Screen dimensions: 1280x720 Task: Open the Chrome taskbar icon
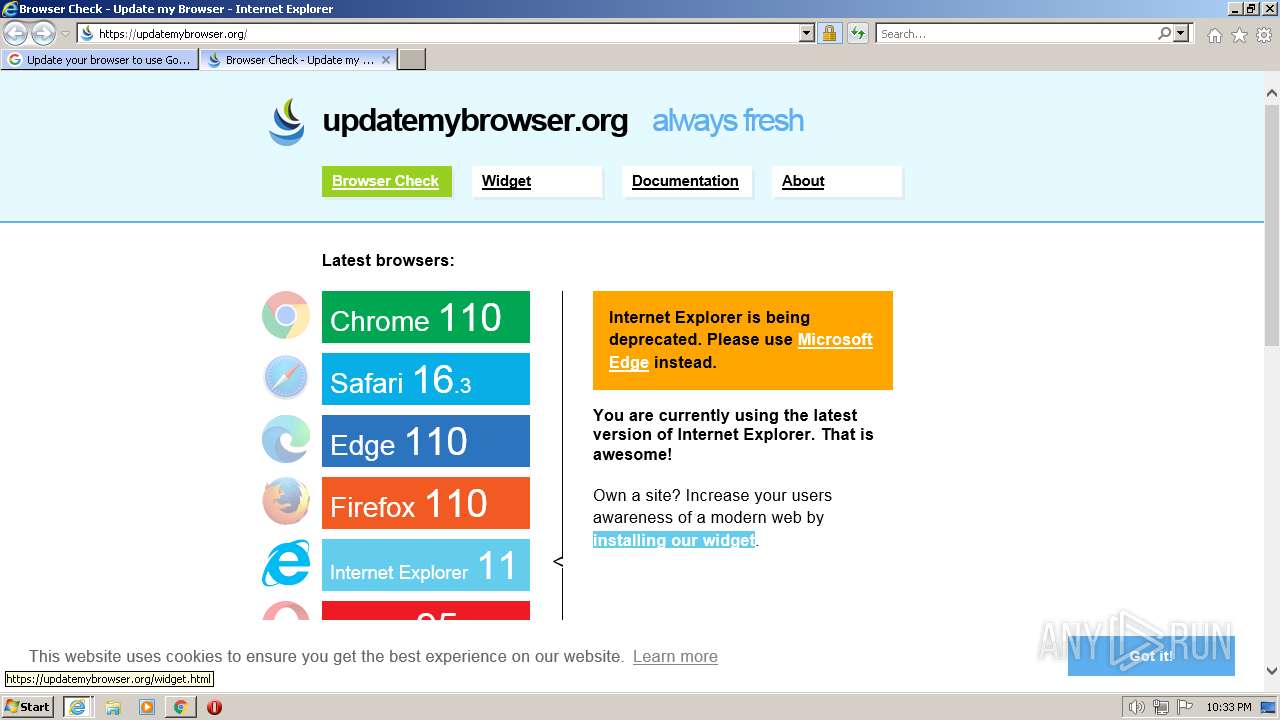pos(180,707)
